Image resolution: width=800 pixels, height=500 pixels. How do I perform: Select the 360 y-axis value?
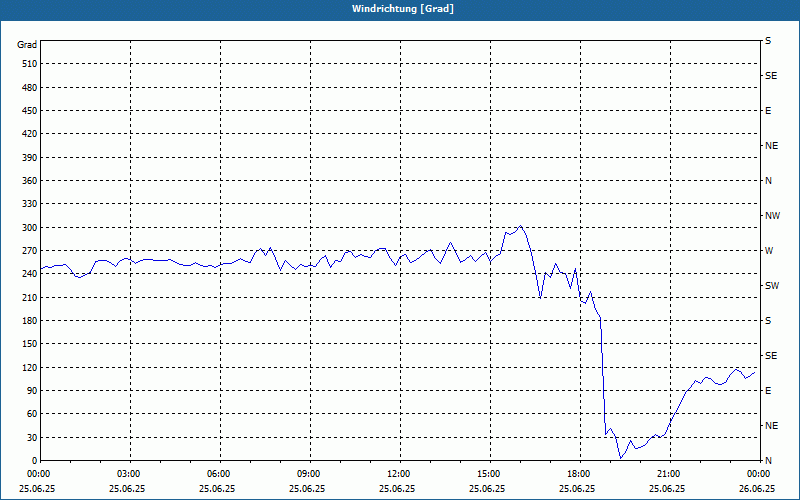(30, 181)
